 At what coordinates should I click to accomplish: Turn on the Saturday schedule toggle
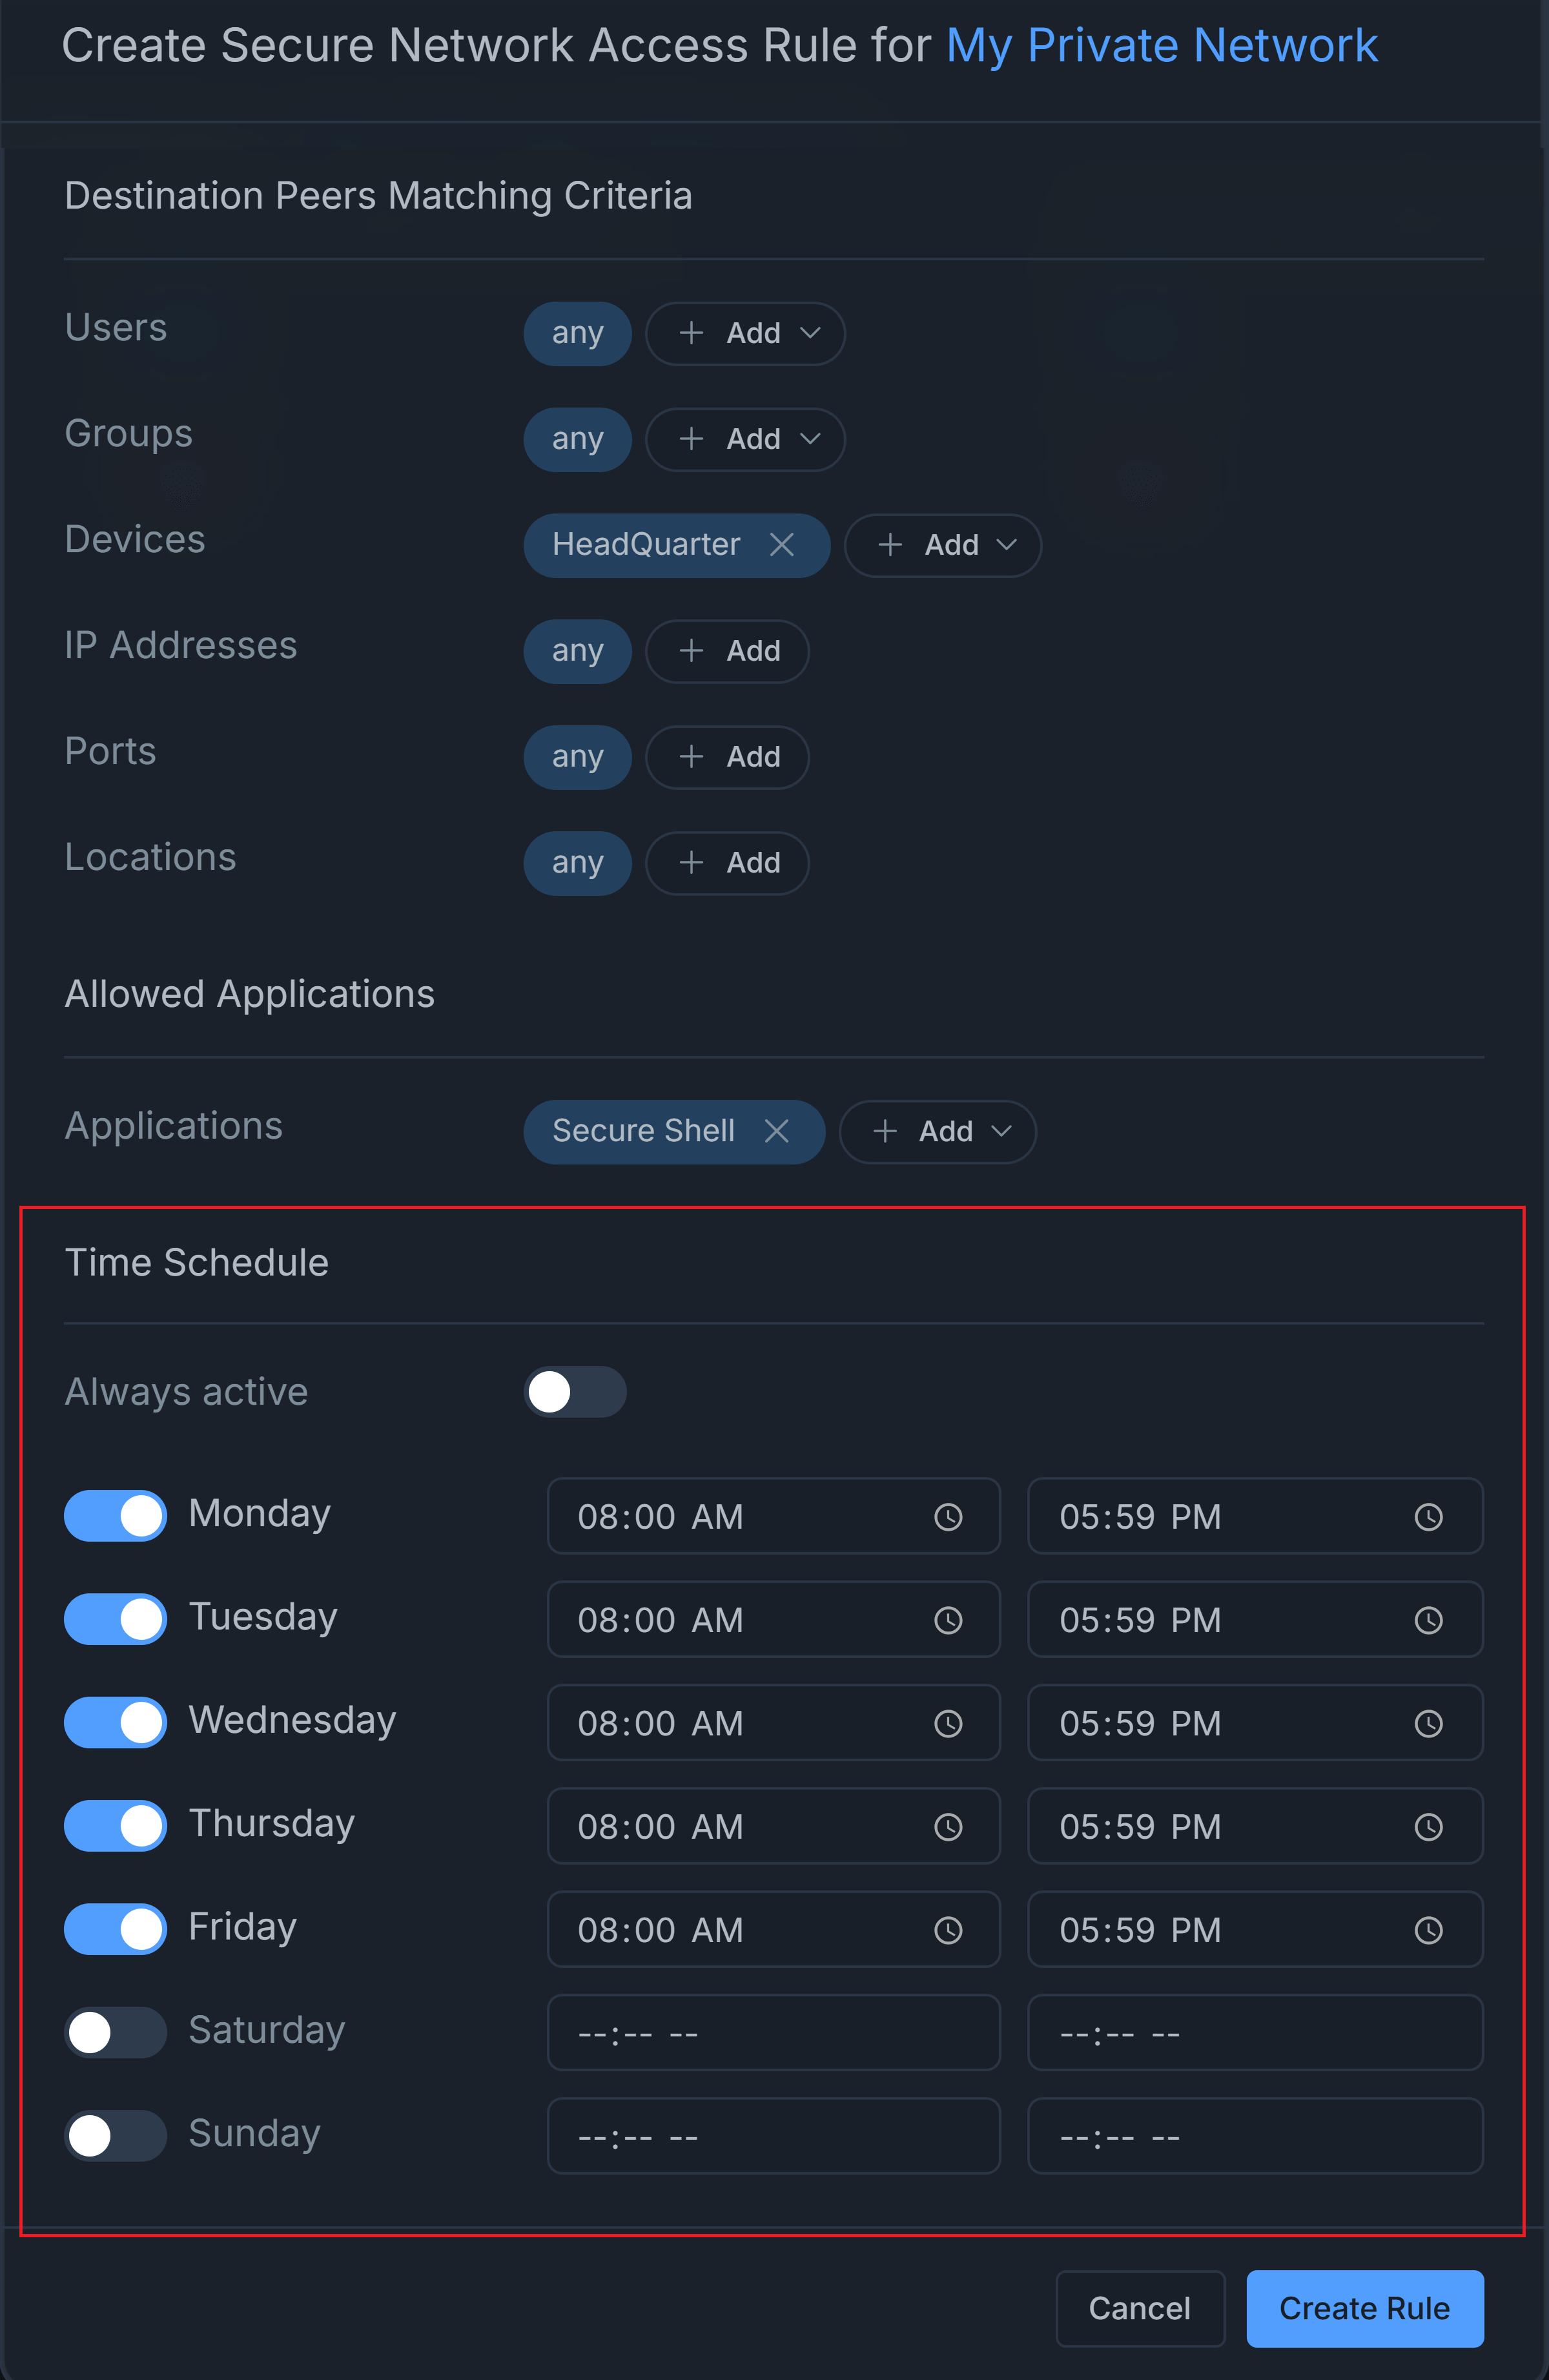click(115, 2032)
